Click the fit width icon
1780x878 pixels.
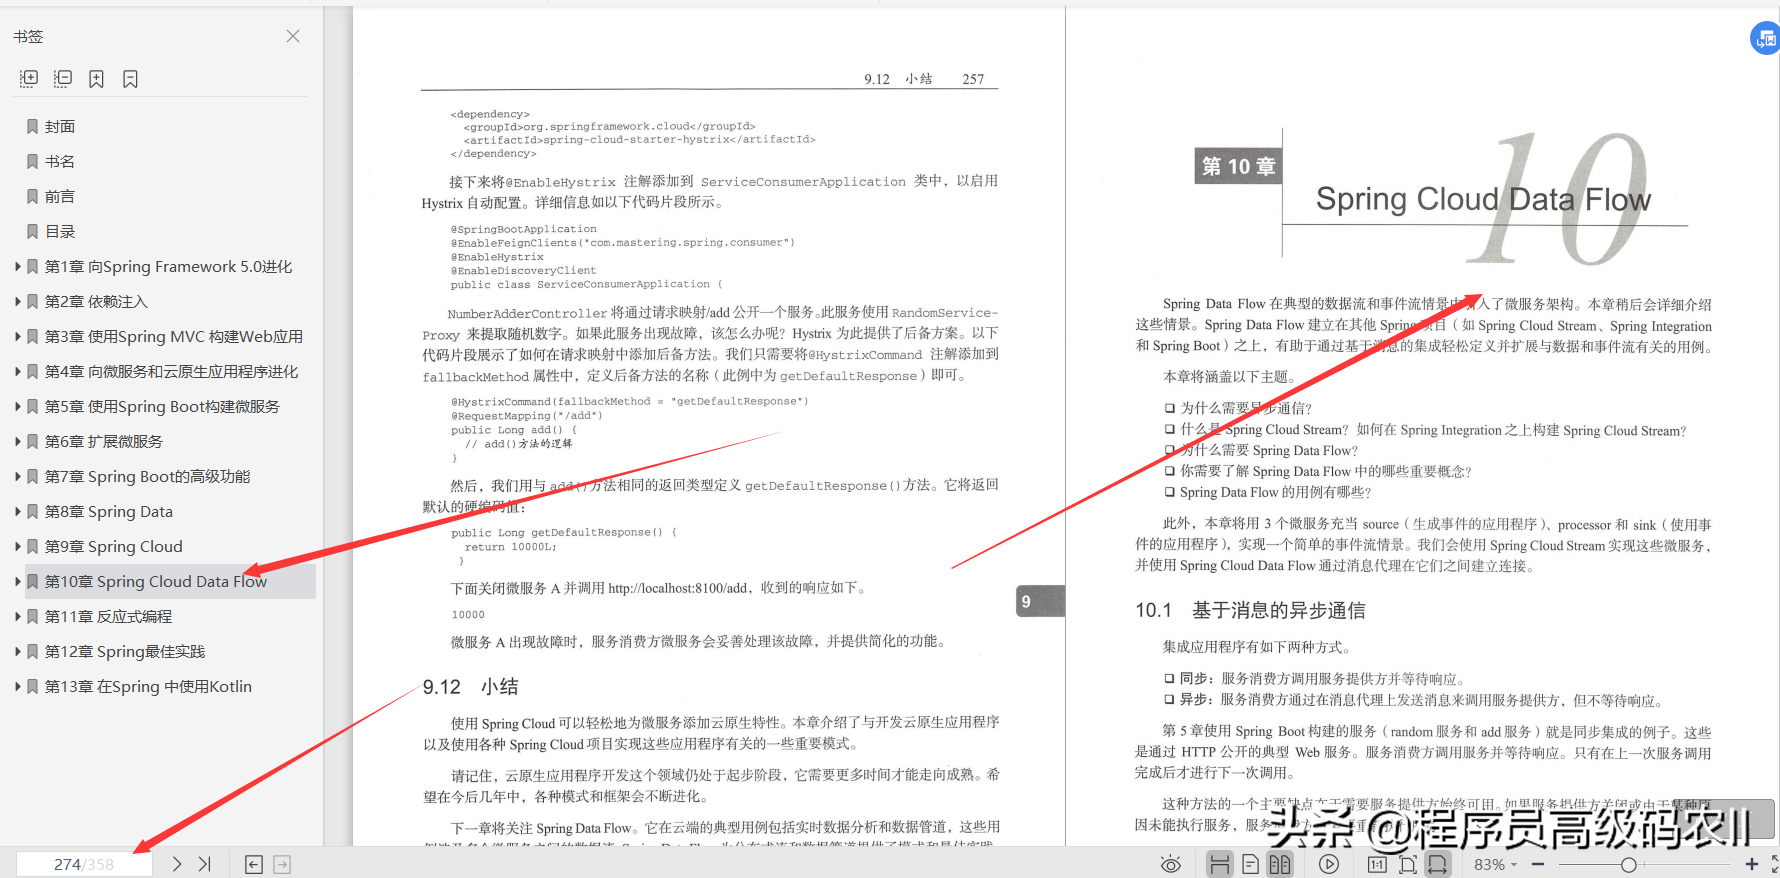[x=1437, y=864]
